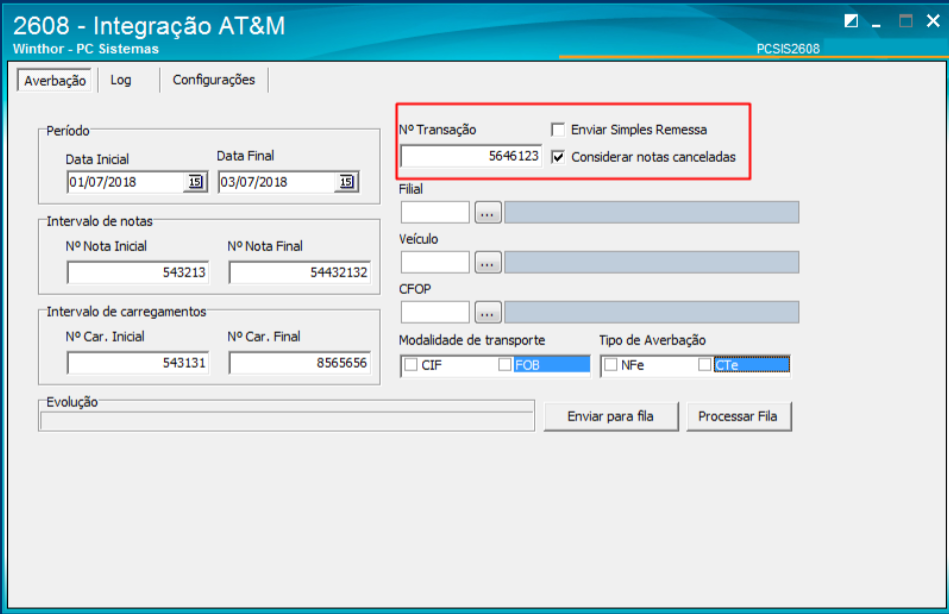Viewport: 949px width, 614px height.
Task: Click the Filial description gray field
Action: point(651,213)
